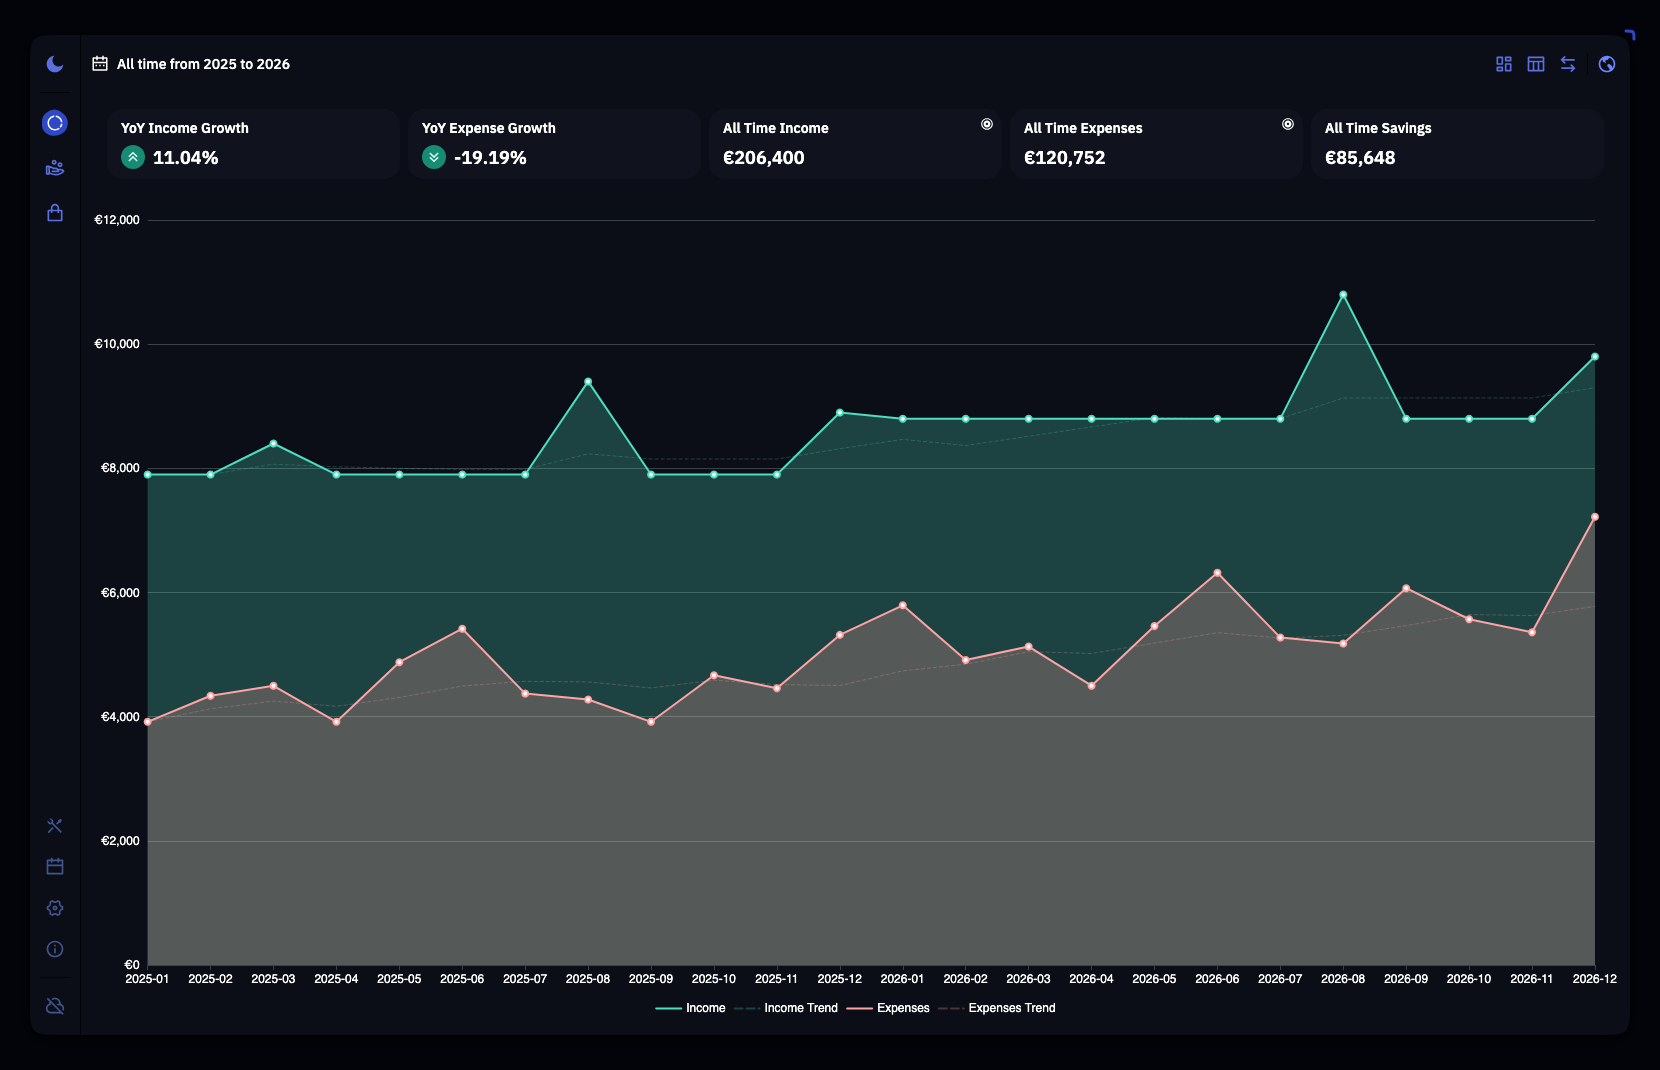Click the target icon on All Time Expenses card
This screenshot has height=1070, width=1660.
tap(1288, 124)
